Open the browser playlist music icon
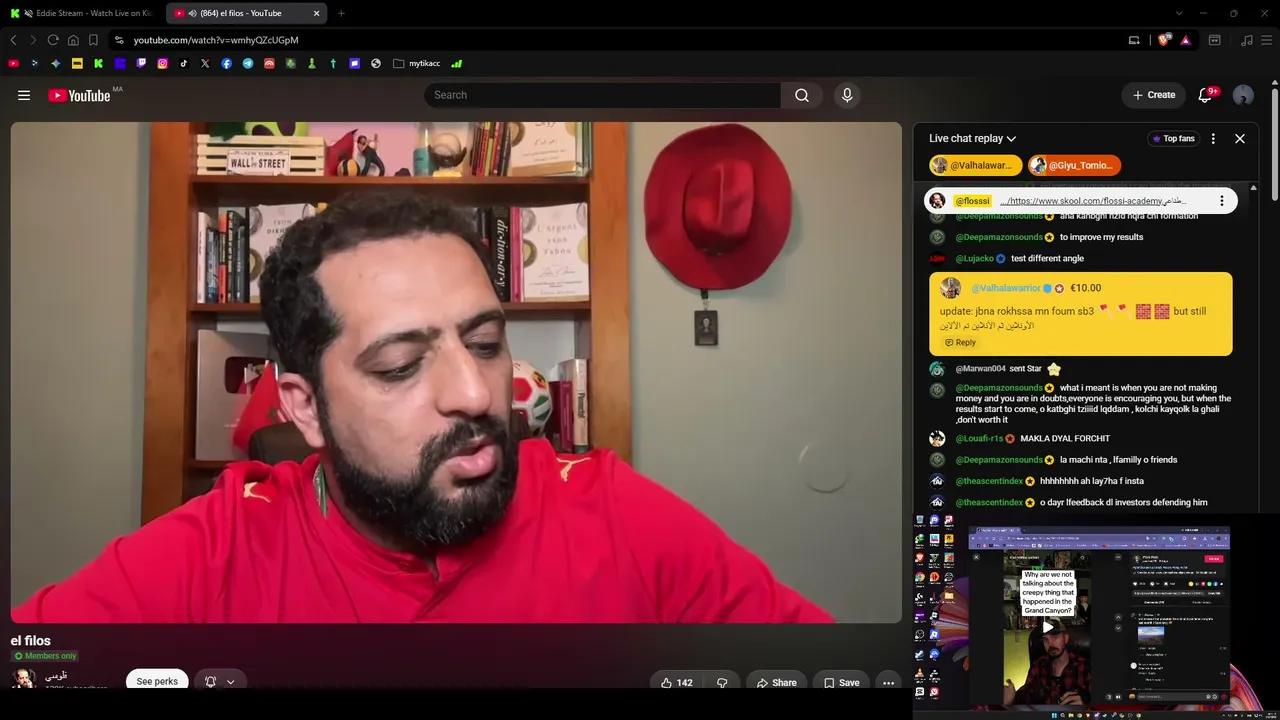 pyautogui.click(x=1246, y=40)
